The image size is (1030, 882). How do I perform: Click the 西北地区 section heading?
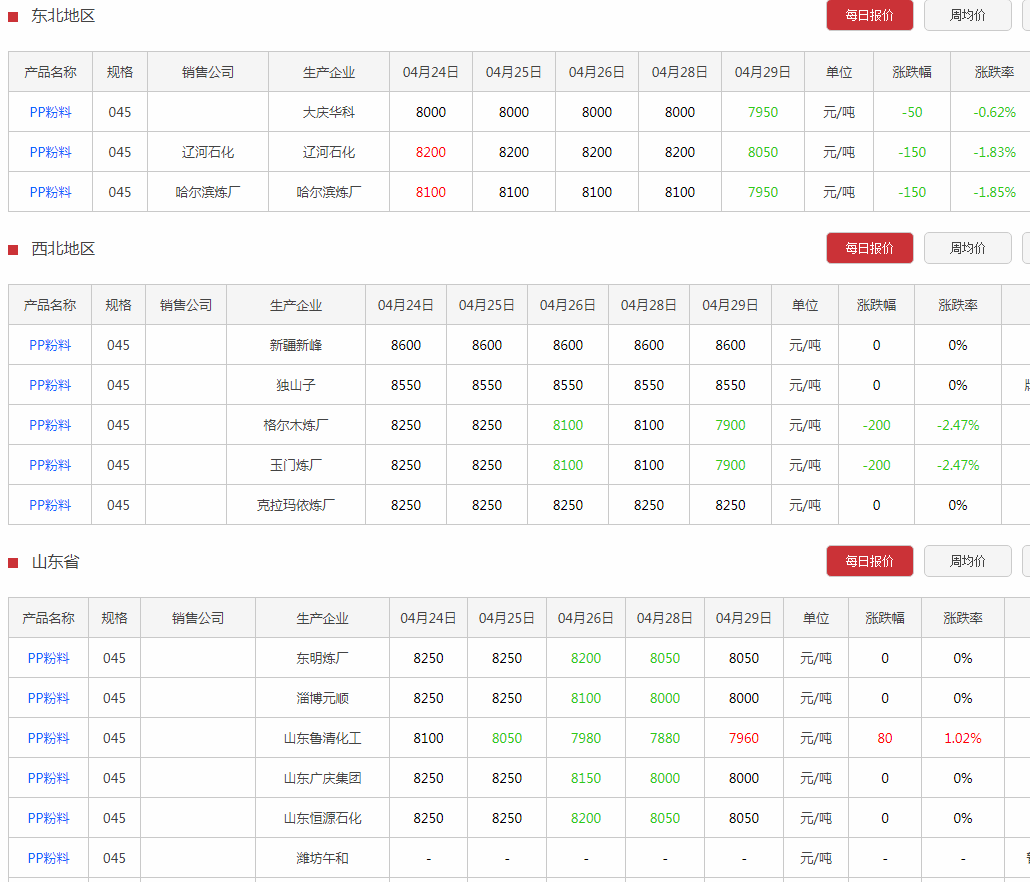pyautogui.click(x=63, y=249)
